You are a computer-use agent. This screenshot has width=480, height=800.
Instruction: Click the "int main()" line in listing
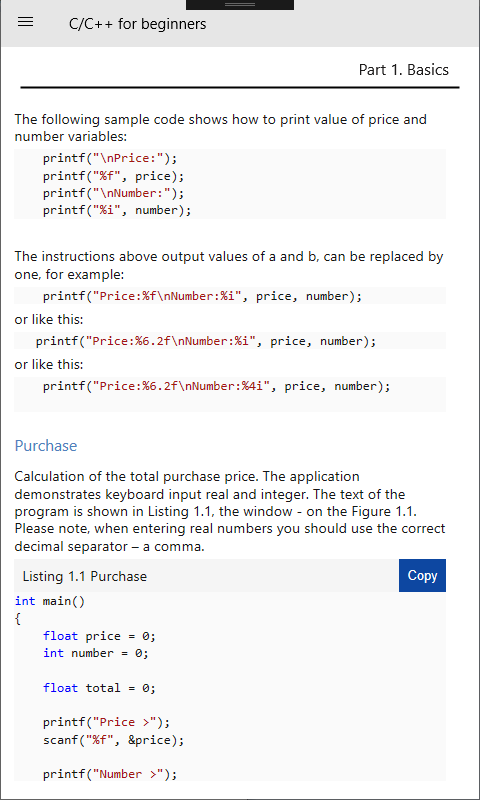click(x=50, y=602)
